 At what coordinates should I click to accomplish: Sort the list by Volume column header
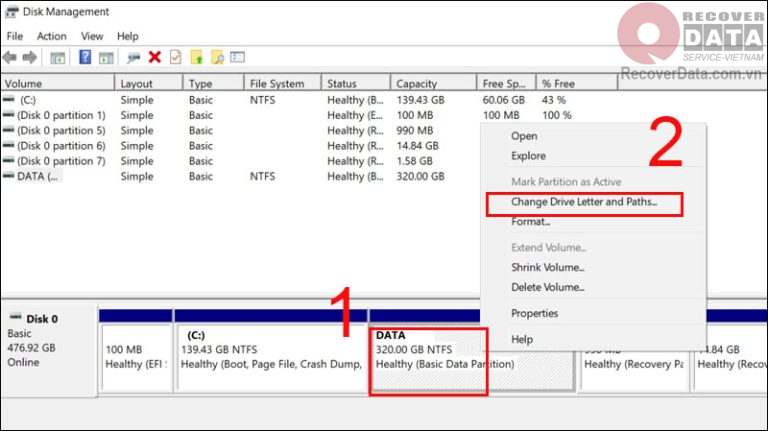[x=56, y=83]
